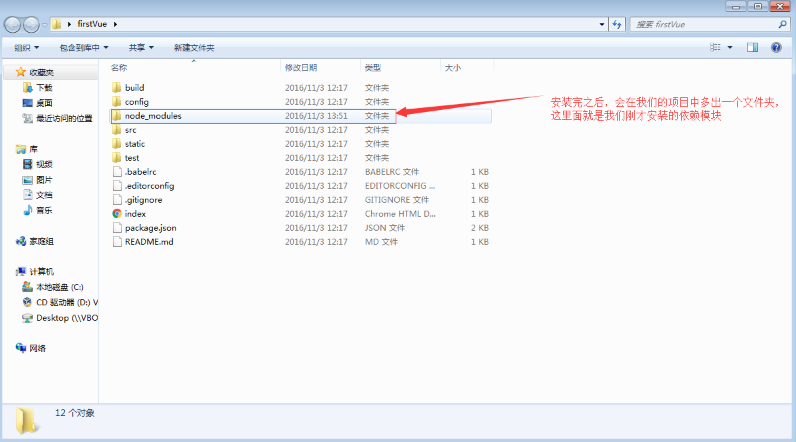Select the build folder
This screenshot has width=796, height=442.
(134, 88)
